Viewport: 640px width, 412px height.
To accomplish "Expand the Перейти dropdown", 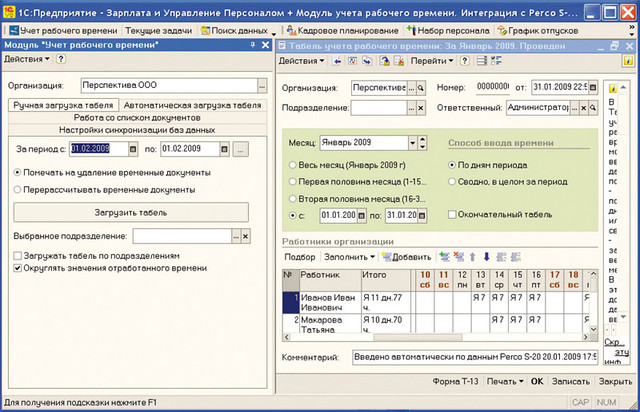I will pyautogui.click(x=432, y=61).
